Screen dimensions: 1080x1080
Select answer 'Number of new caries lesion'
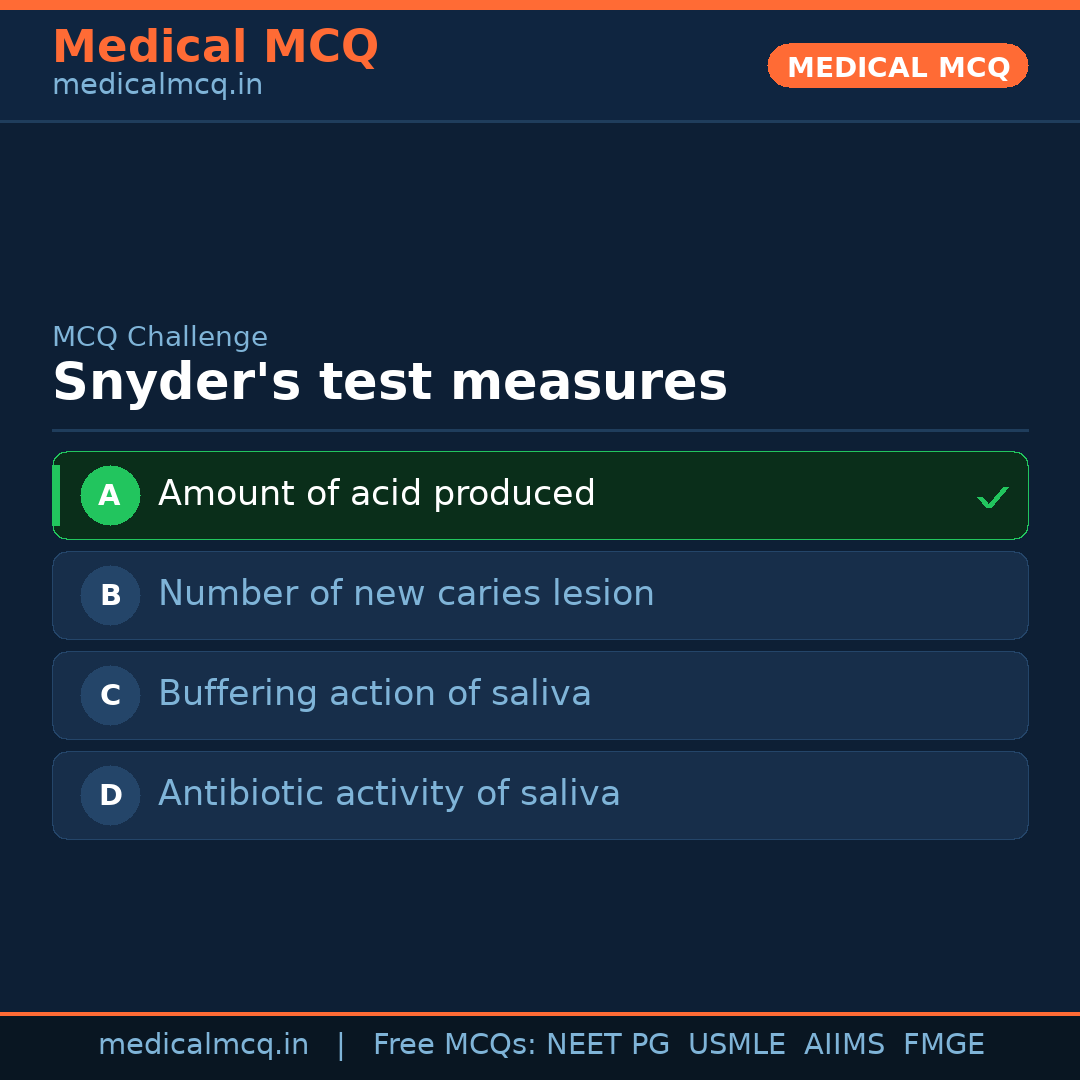pyautogui.click(x=406, y=594)
